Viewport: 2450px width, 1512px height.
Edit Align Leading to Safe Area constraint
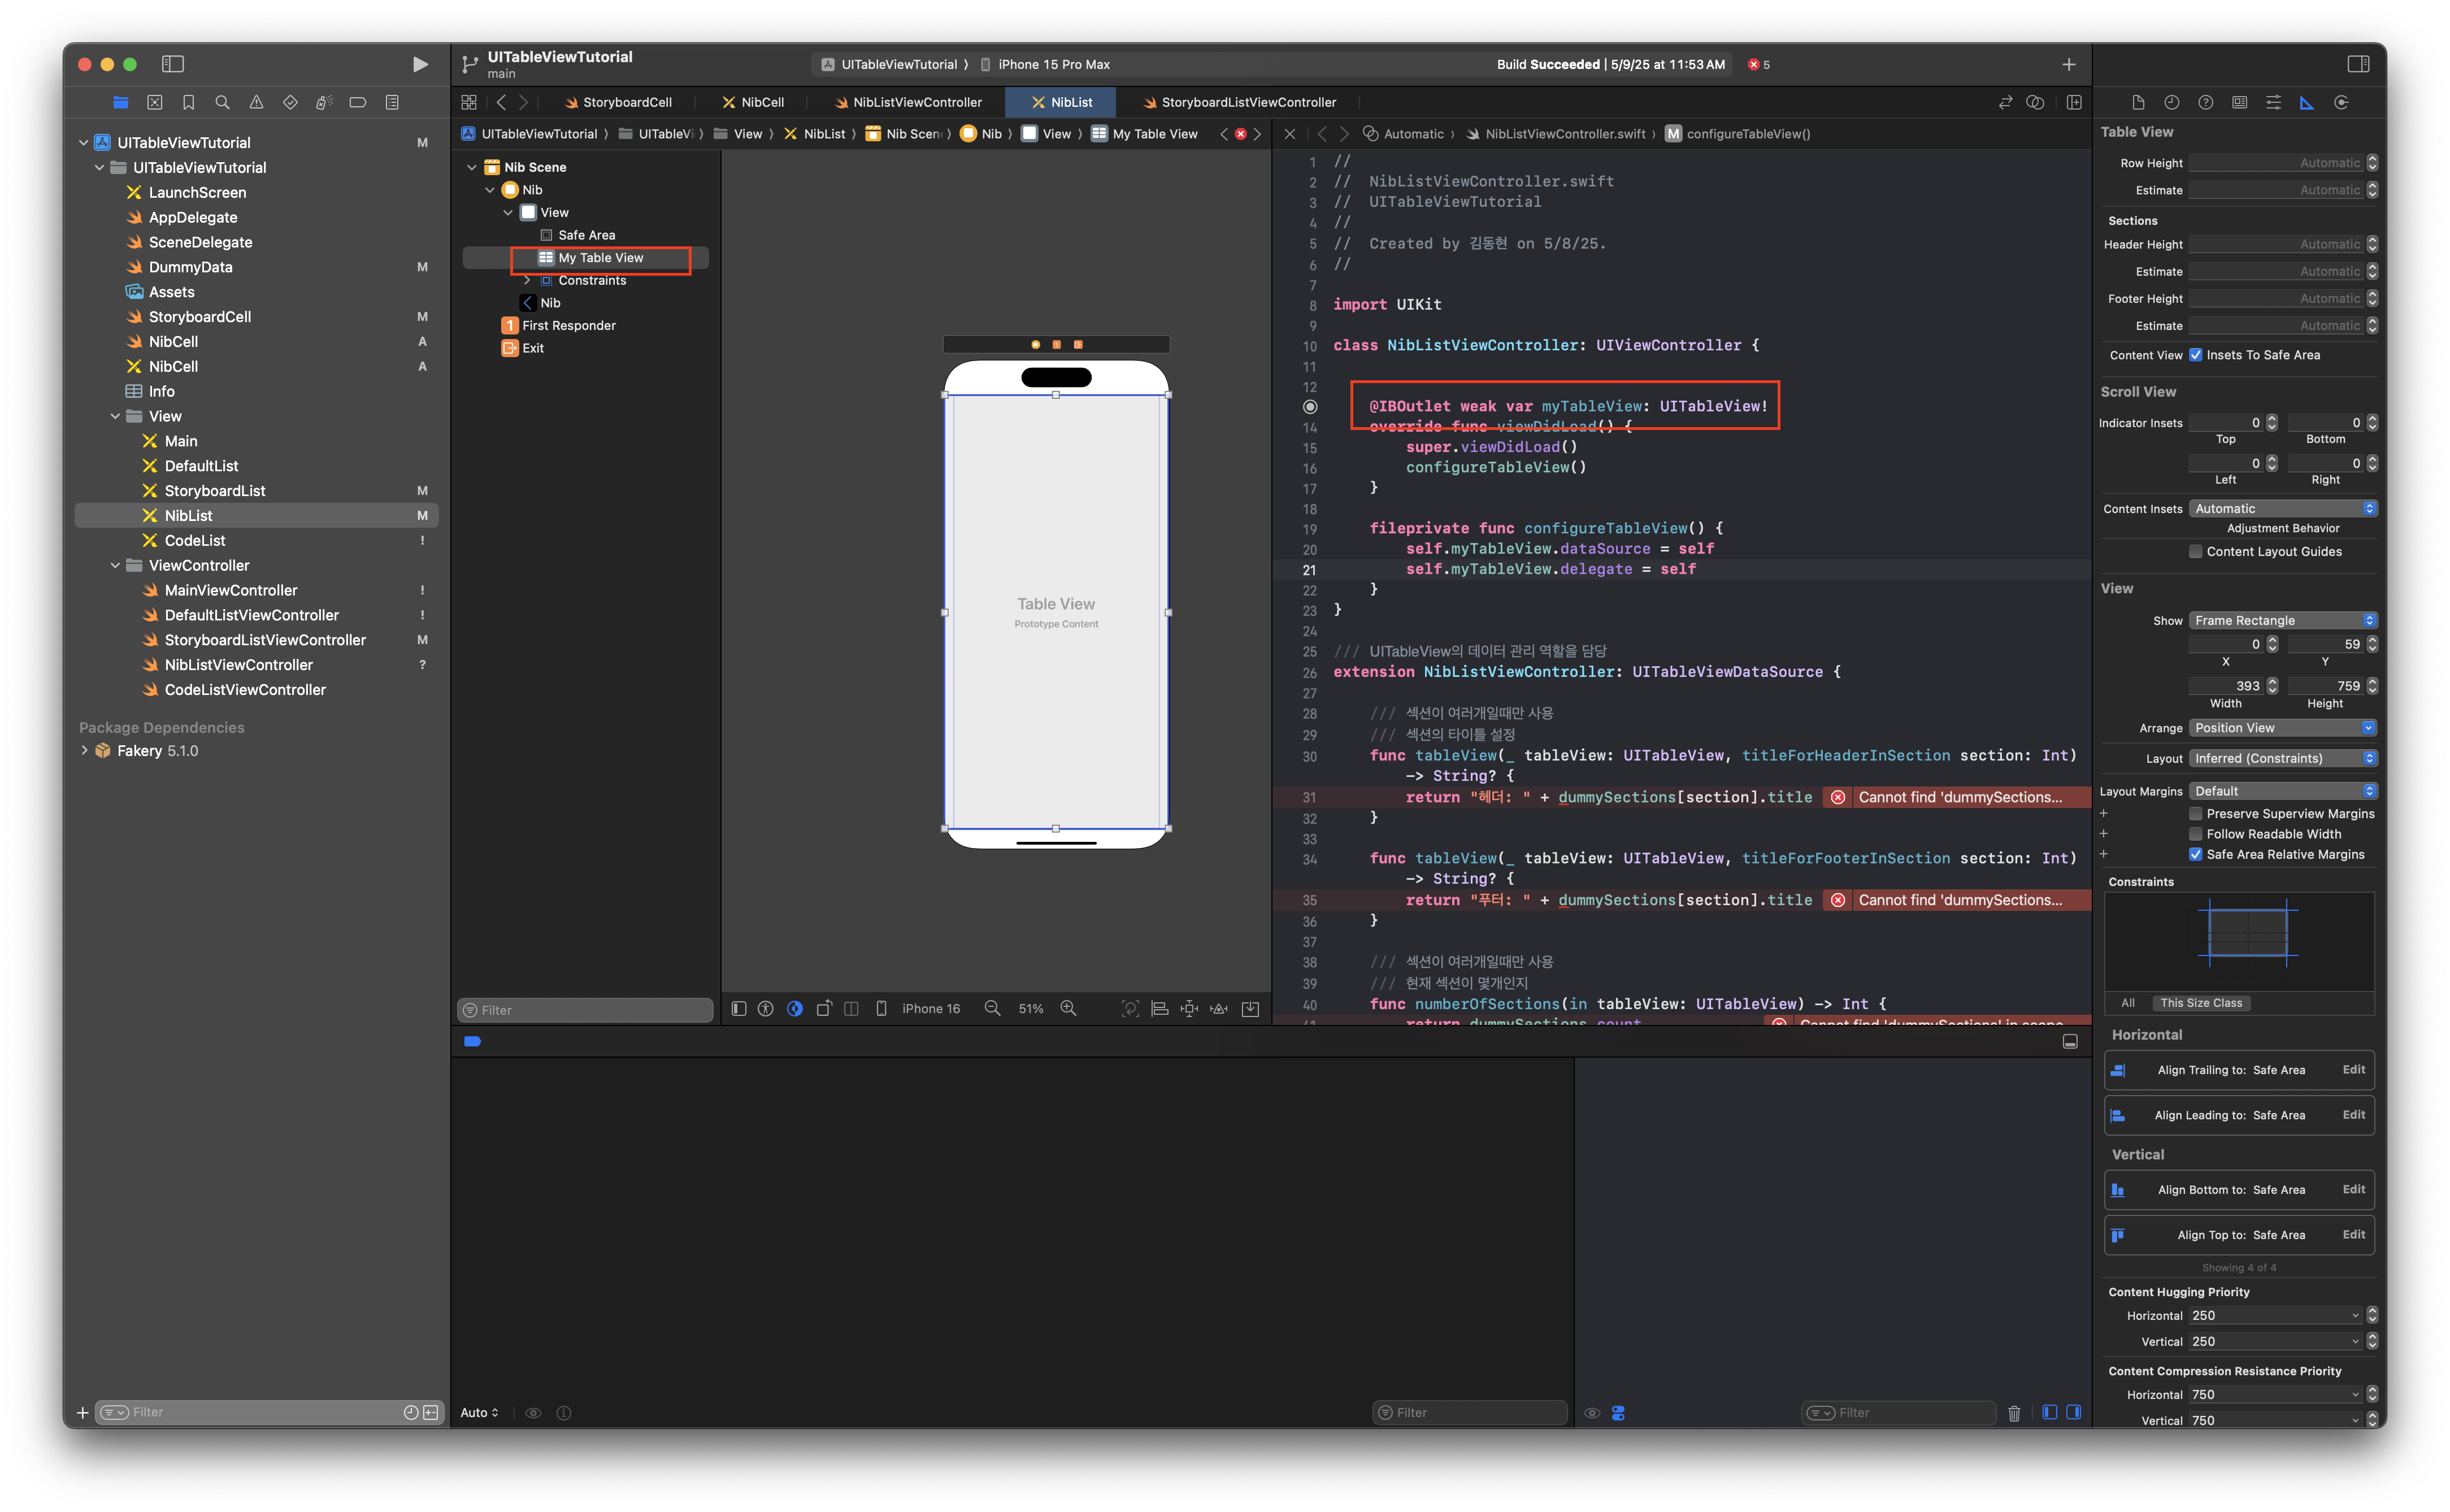(x=2353, y=1114)
